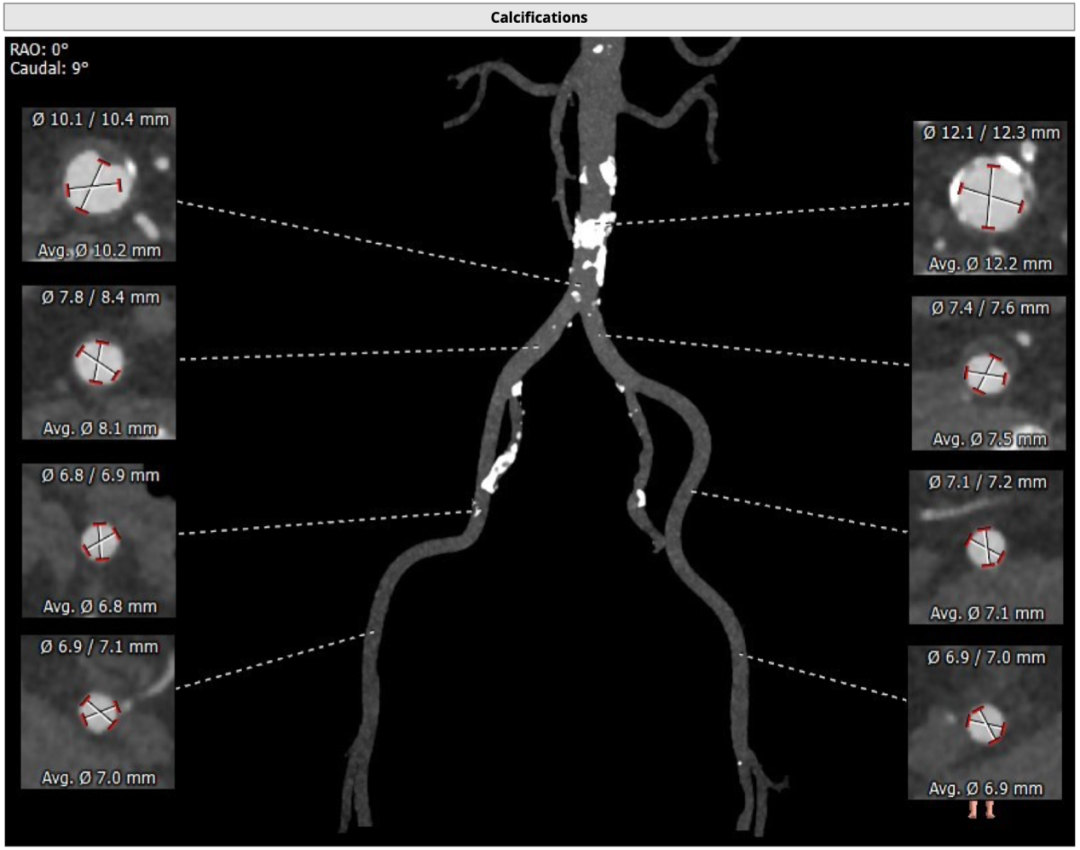Click the Ø 12.1 / 12.3 mm measurement text
The width and height of the screenshot is (1080, 850).
990,133
